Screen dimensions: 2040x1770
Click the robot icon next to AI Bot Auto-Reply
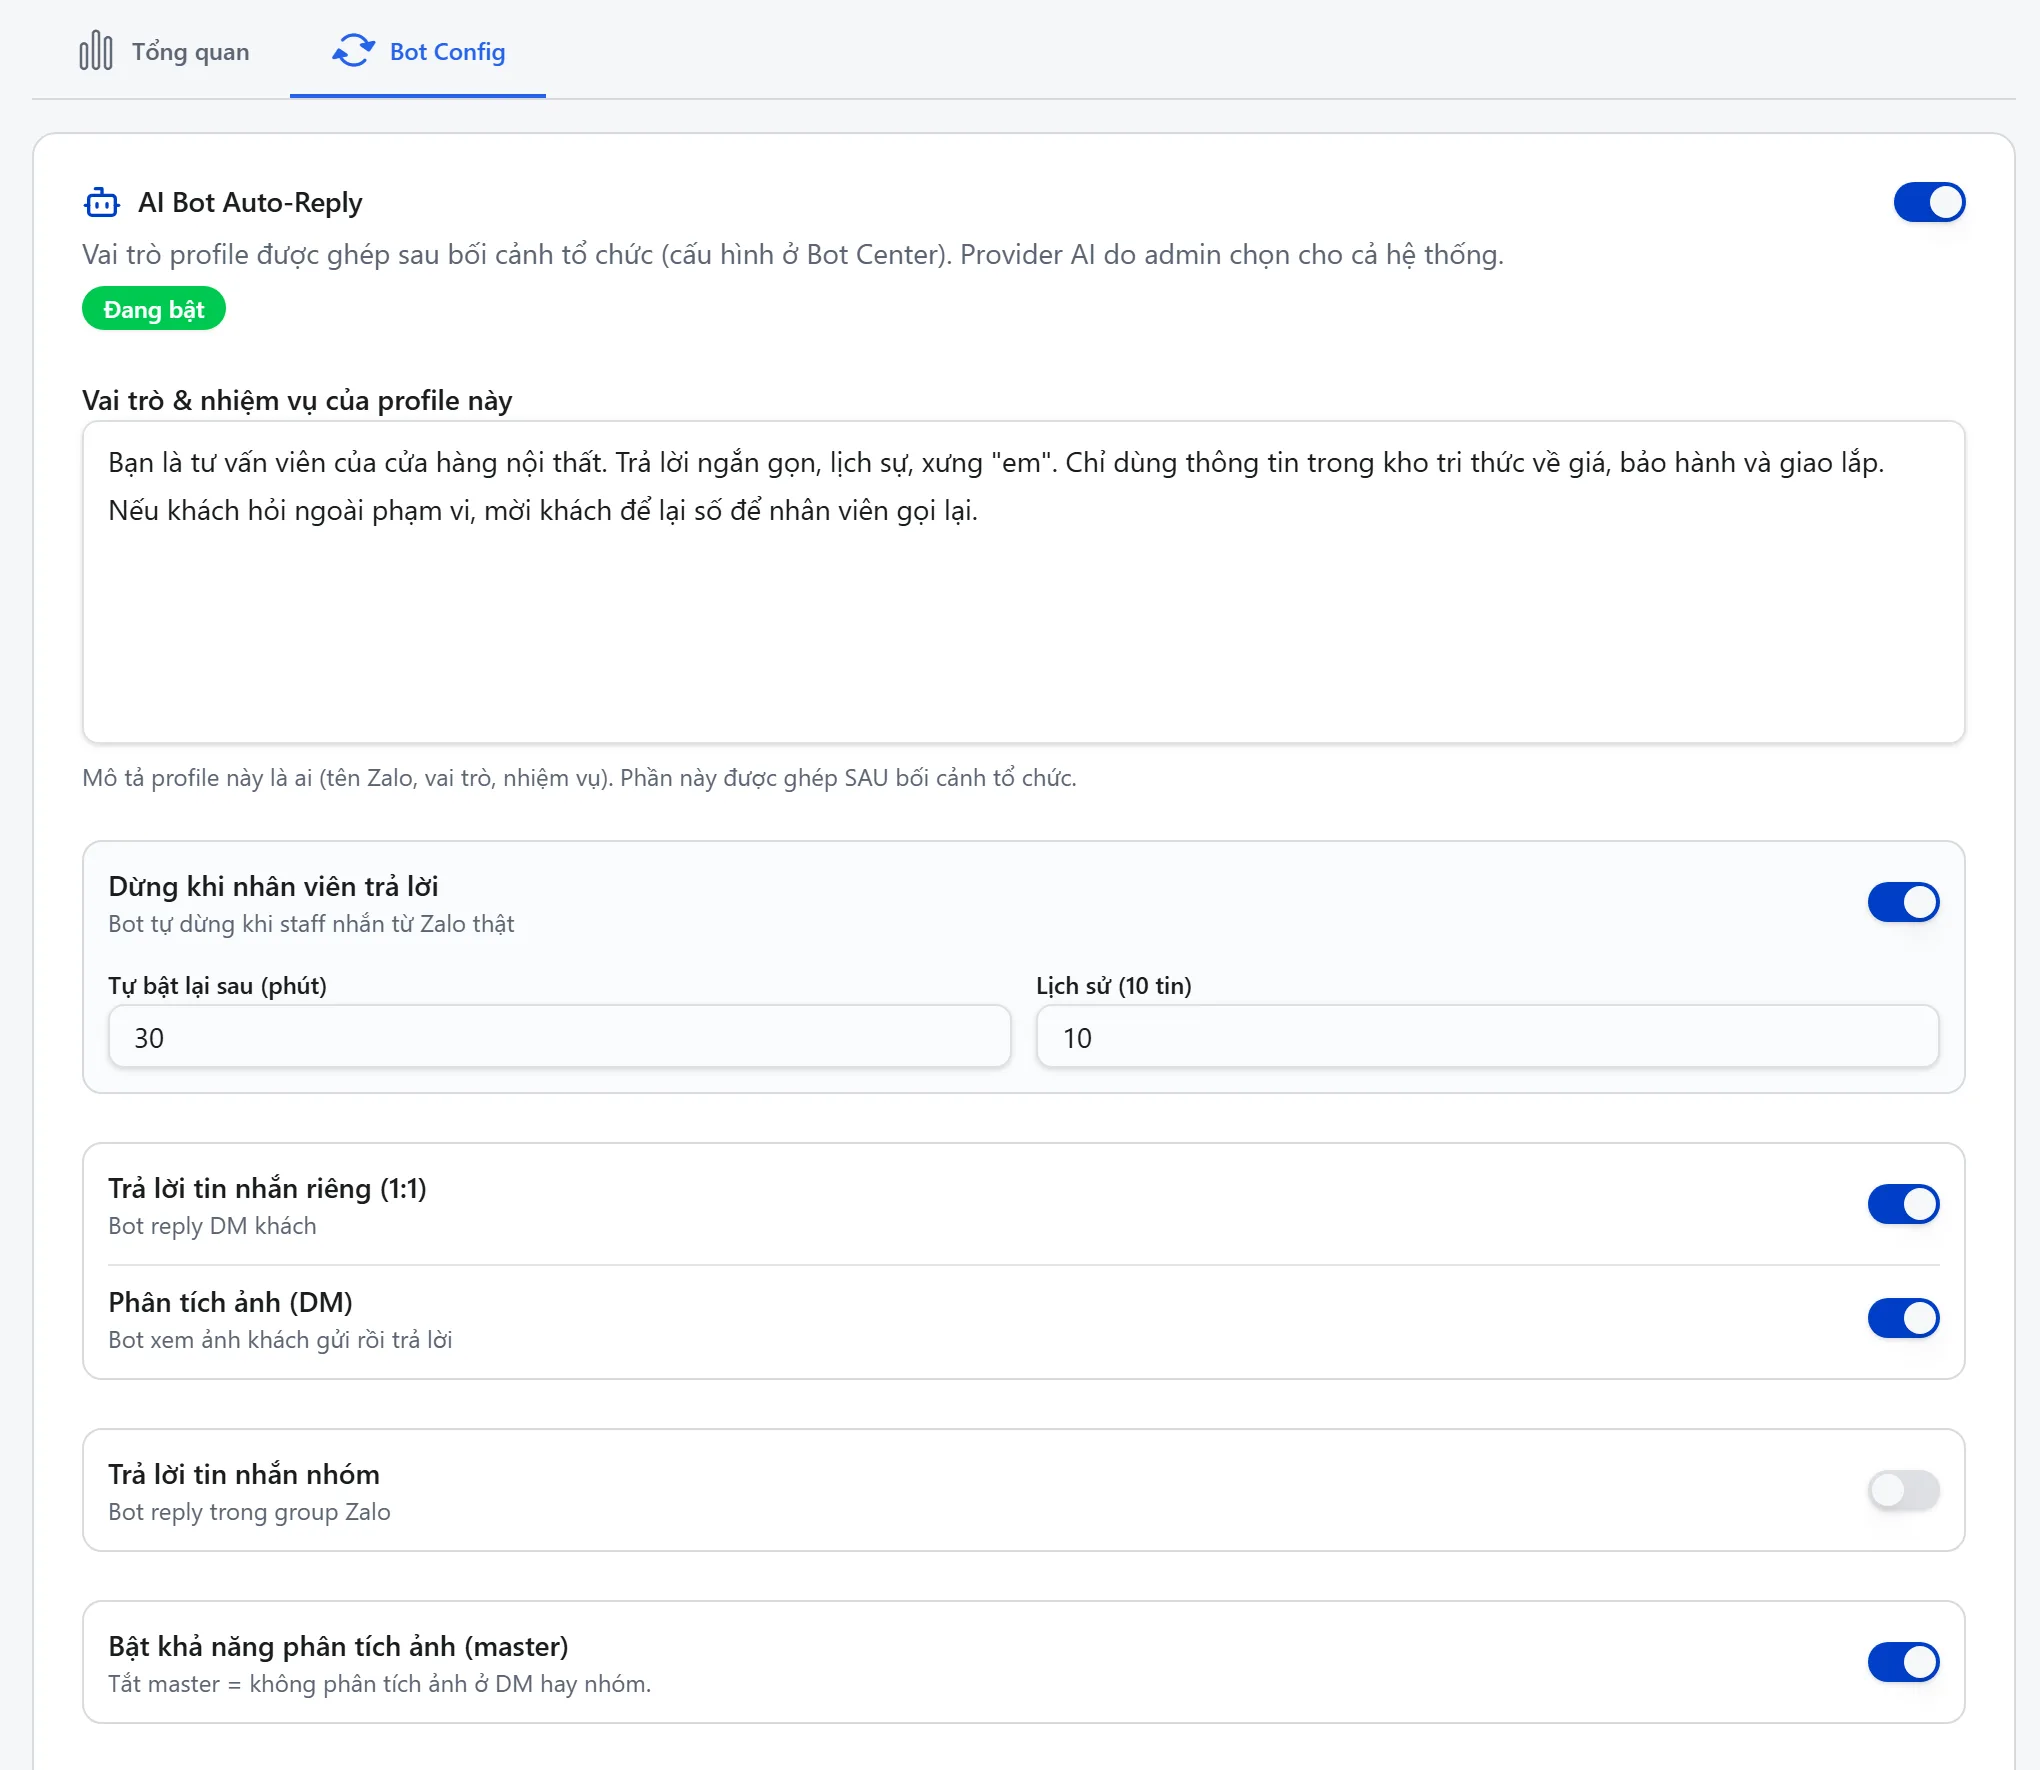(102, 203)
